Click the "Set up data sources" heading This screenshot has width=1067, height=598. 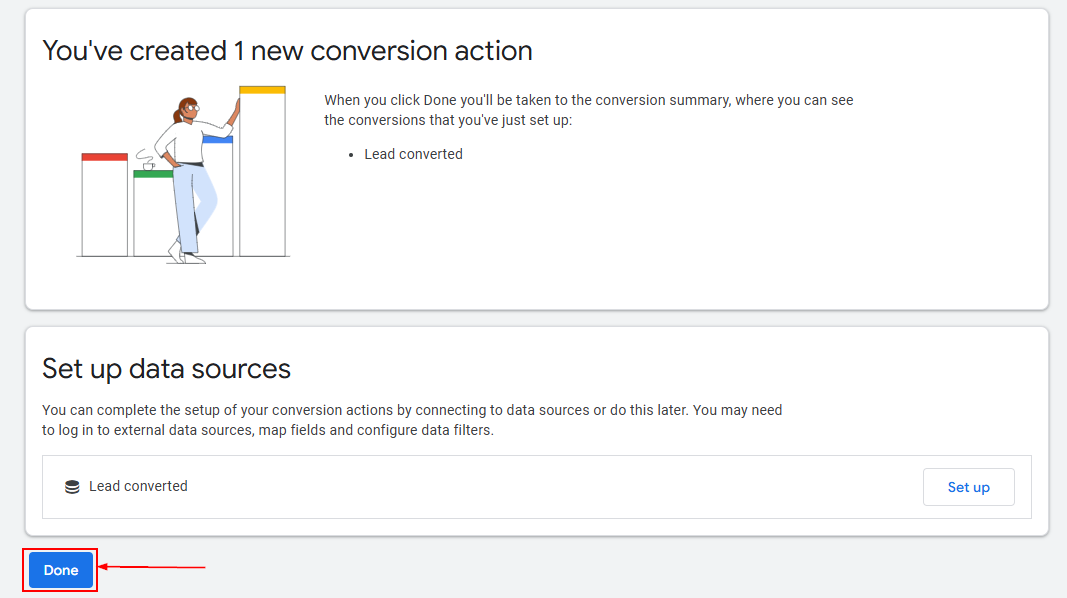tap(166, 369)
